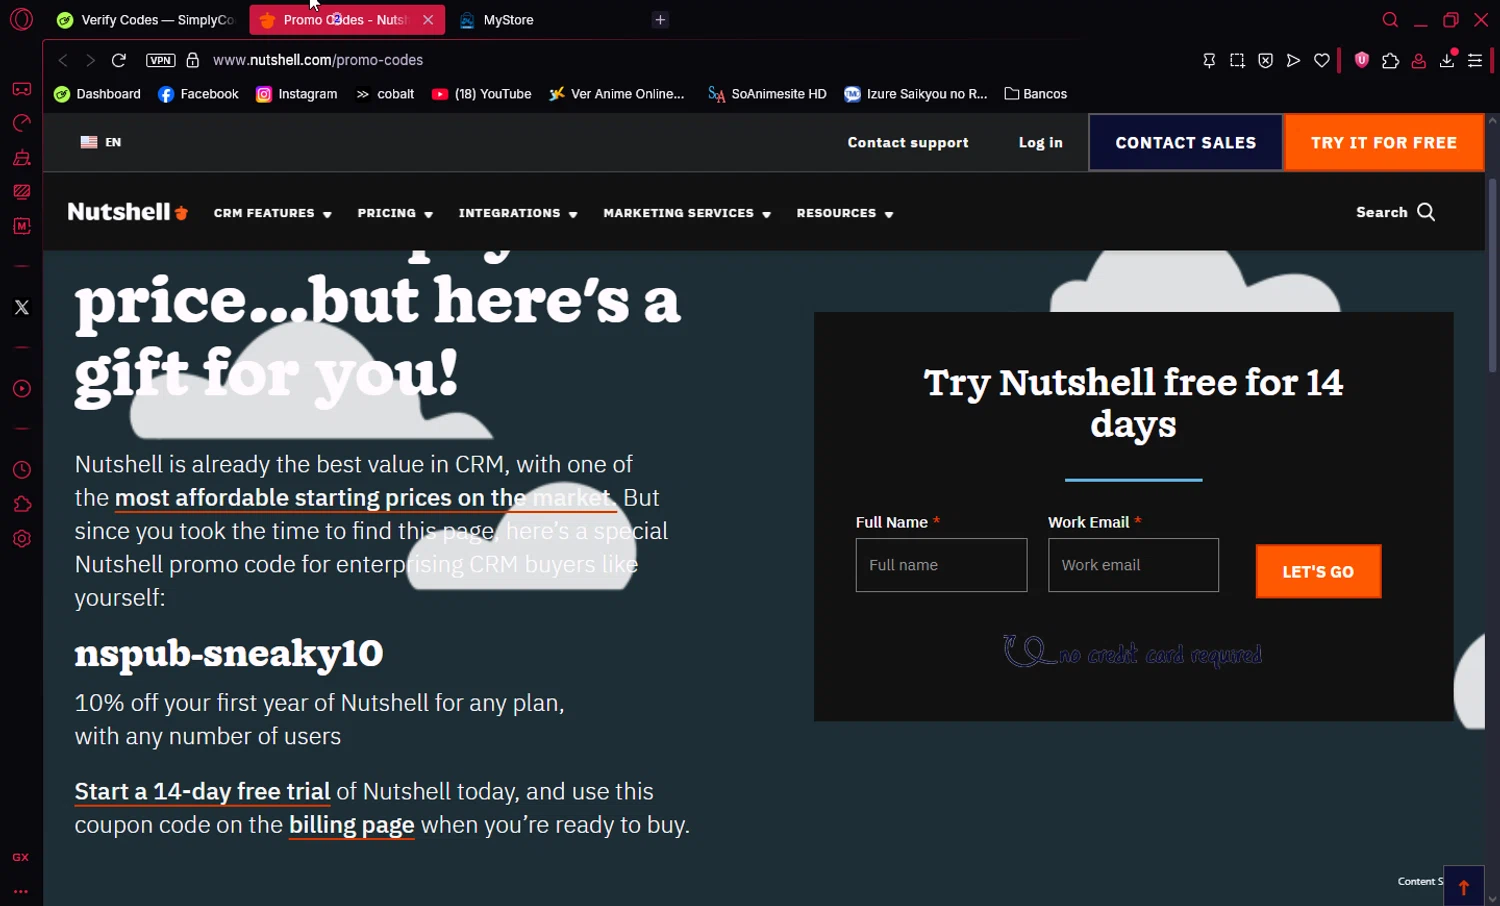Image resolution: width=1500 pixels, height=906 pixels.
Task: Open the cobalt bookmark
Action: click(385, 94)
